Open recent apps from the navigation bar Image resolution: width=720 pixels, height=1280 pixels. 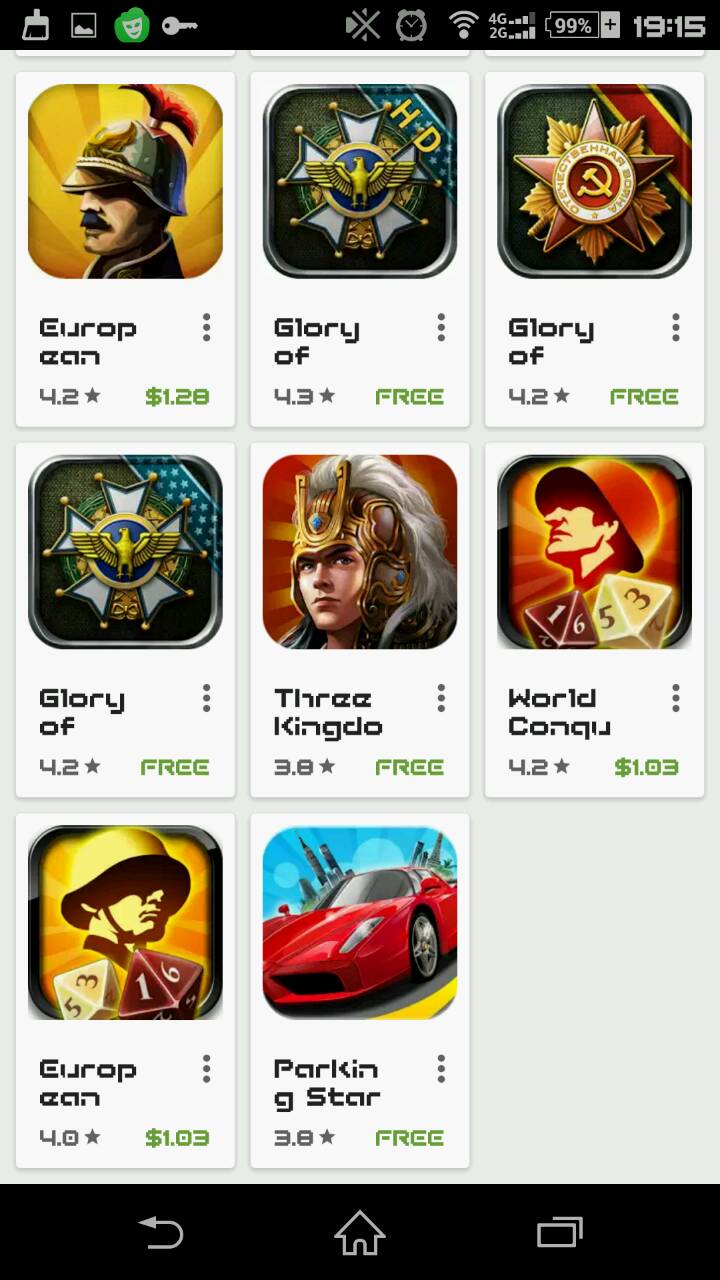pyautogui.click(x=560, y=1232)
